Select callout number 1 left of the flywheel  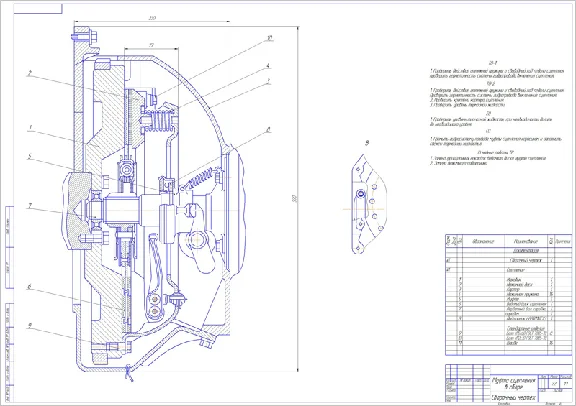[x=31, y=127]
